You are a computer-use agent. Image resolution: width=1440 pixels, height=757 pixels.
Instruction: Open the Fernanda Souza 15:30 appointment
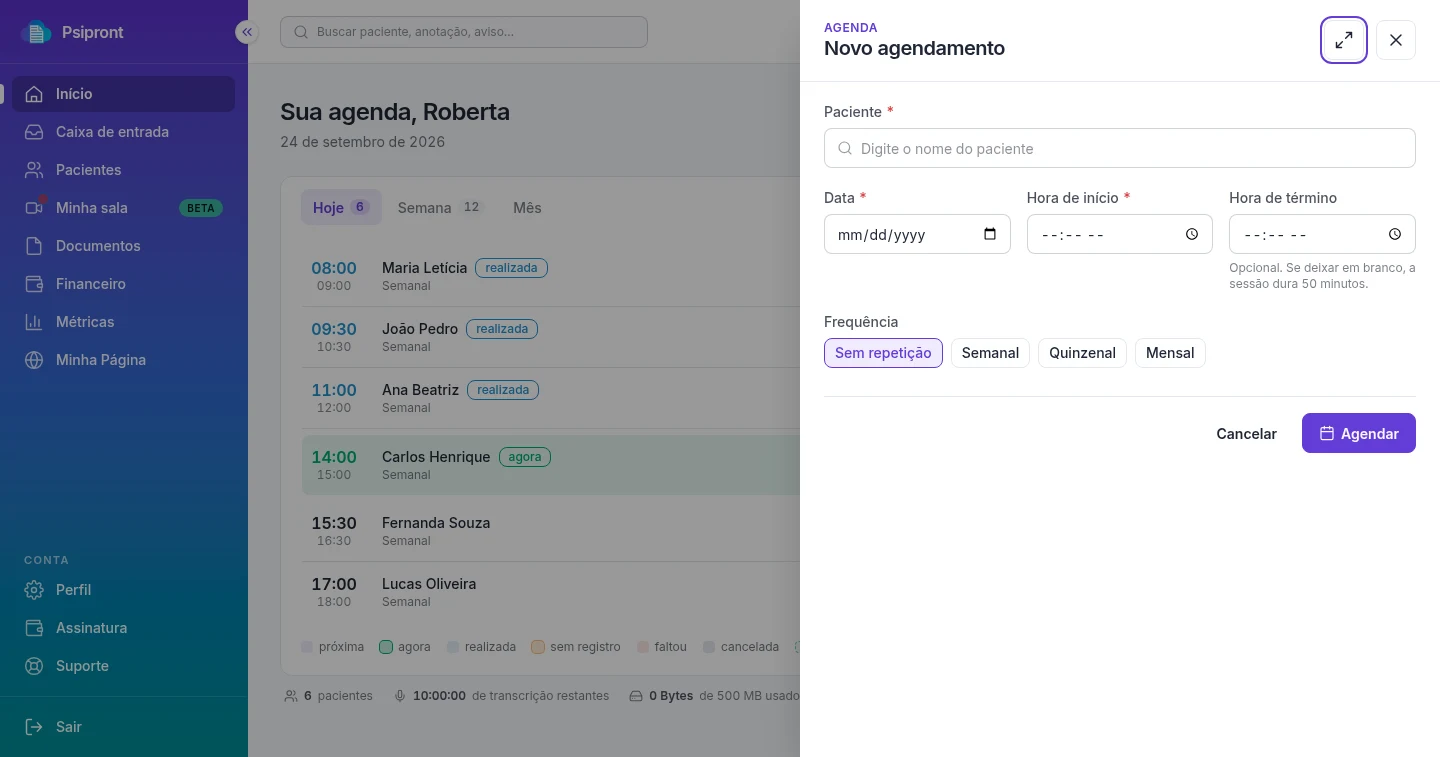point(551,531)
